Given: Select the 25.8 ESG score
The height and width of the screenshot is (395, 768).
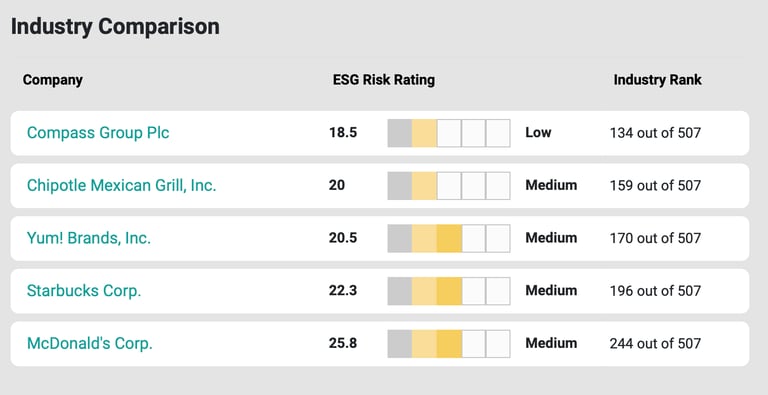Looking at the screenshot, I should coord(343,343).
